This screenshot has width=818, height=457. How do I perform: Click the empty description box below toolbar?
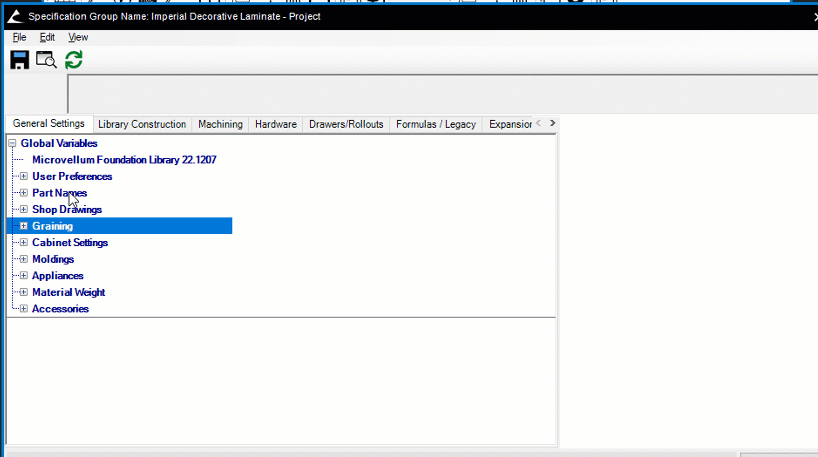coord(440,93)
